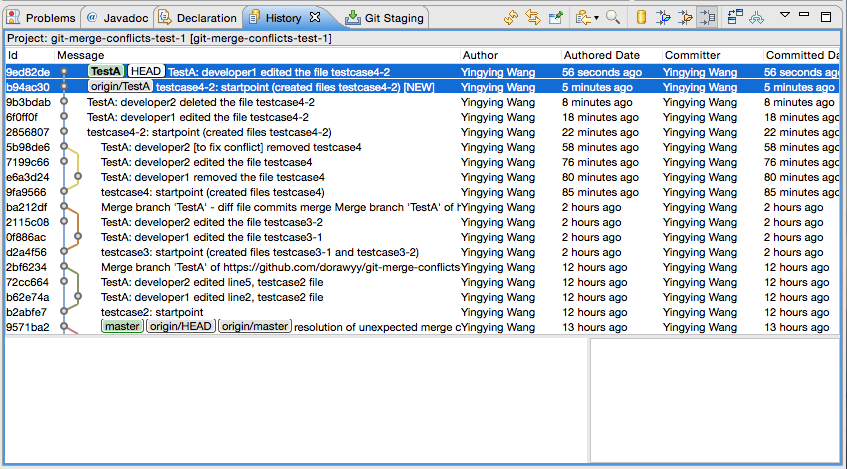Click the Author column header

510,55
